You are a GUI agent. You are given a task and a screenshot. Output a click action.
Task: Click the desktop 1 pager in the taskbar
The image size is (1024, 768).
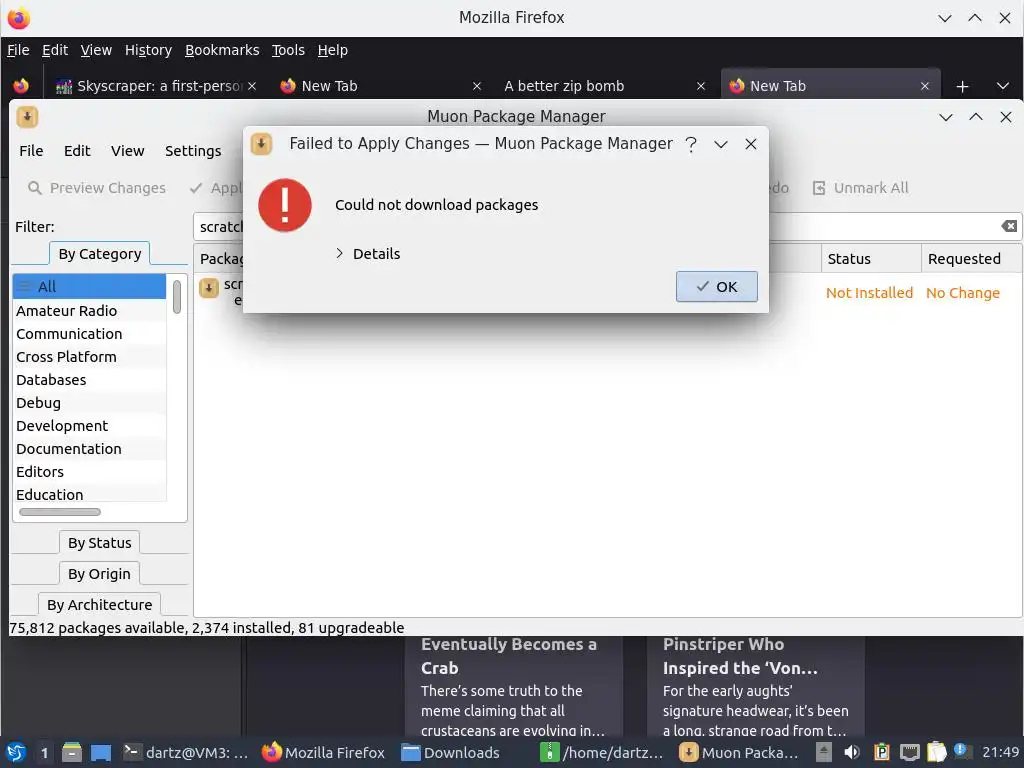click(x=44, y=753)
